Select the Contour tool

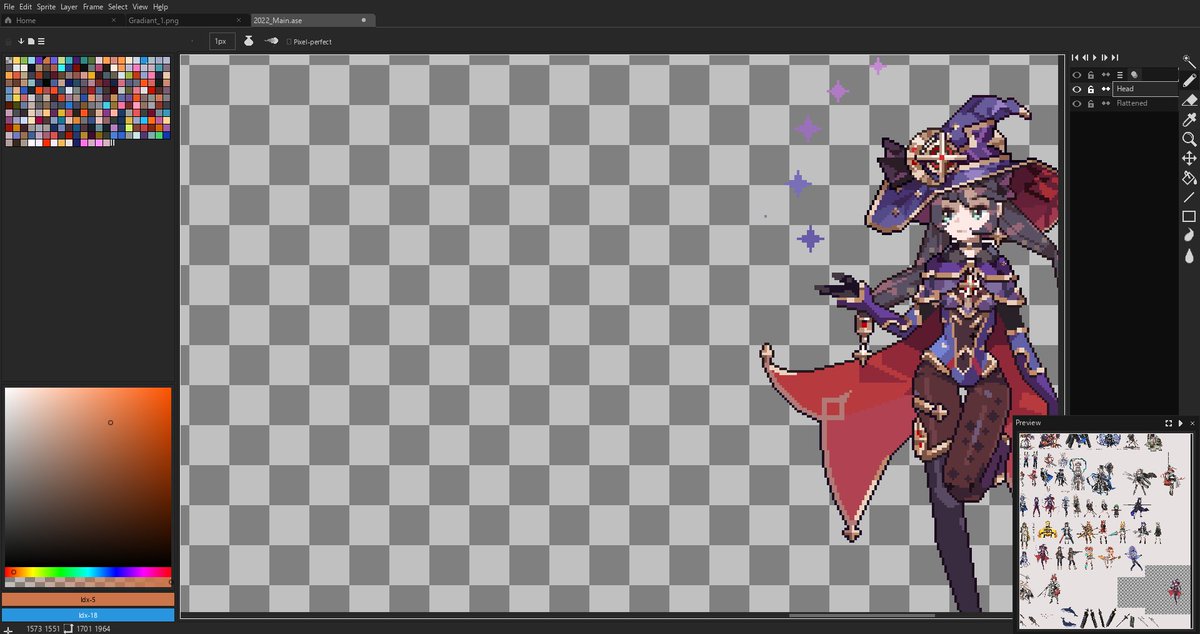pyautogui.click(x=1189, y=236)
